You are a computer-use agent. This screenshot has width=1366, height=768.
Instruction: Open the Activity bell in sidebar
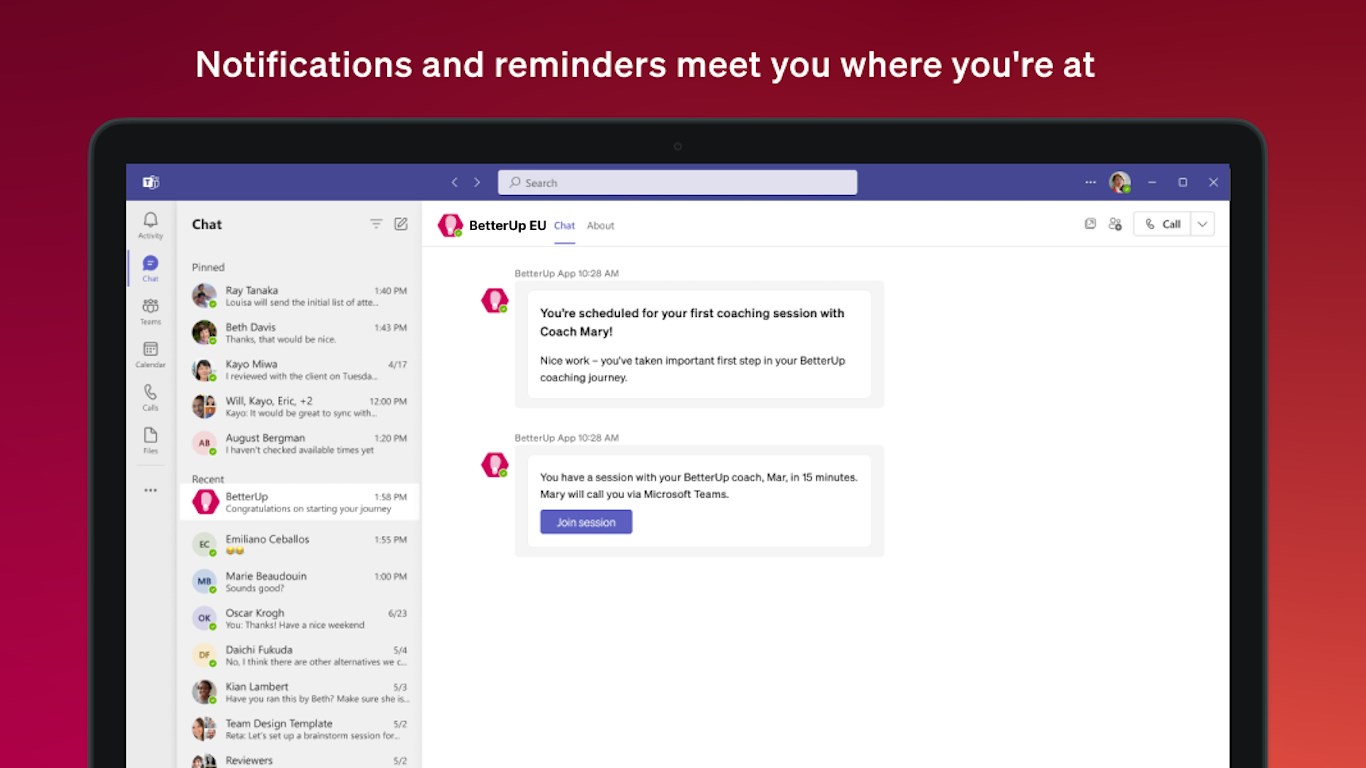pyautogui.click(x=150, y=224)
